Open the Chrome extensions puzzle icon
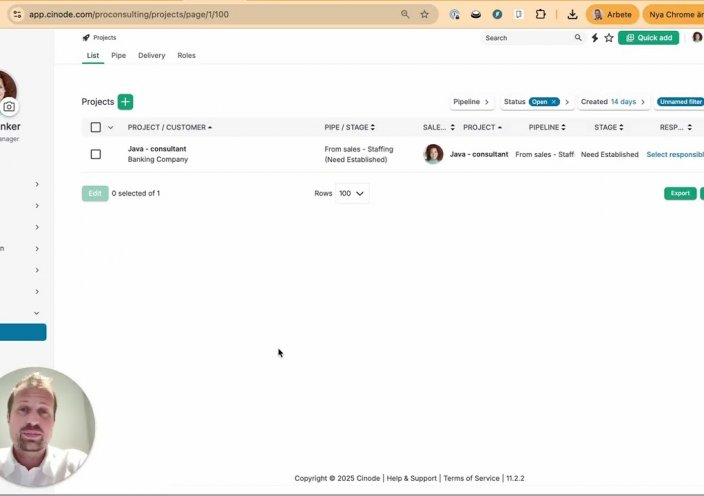 tap(541, 15)
